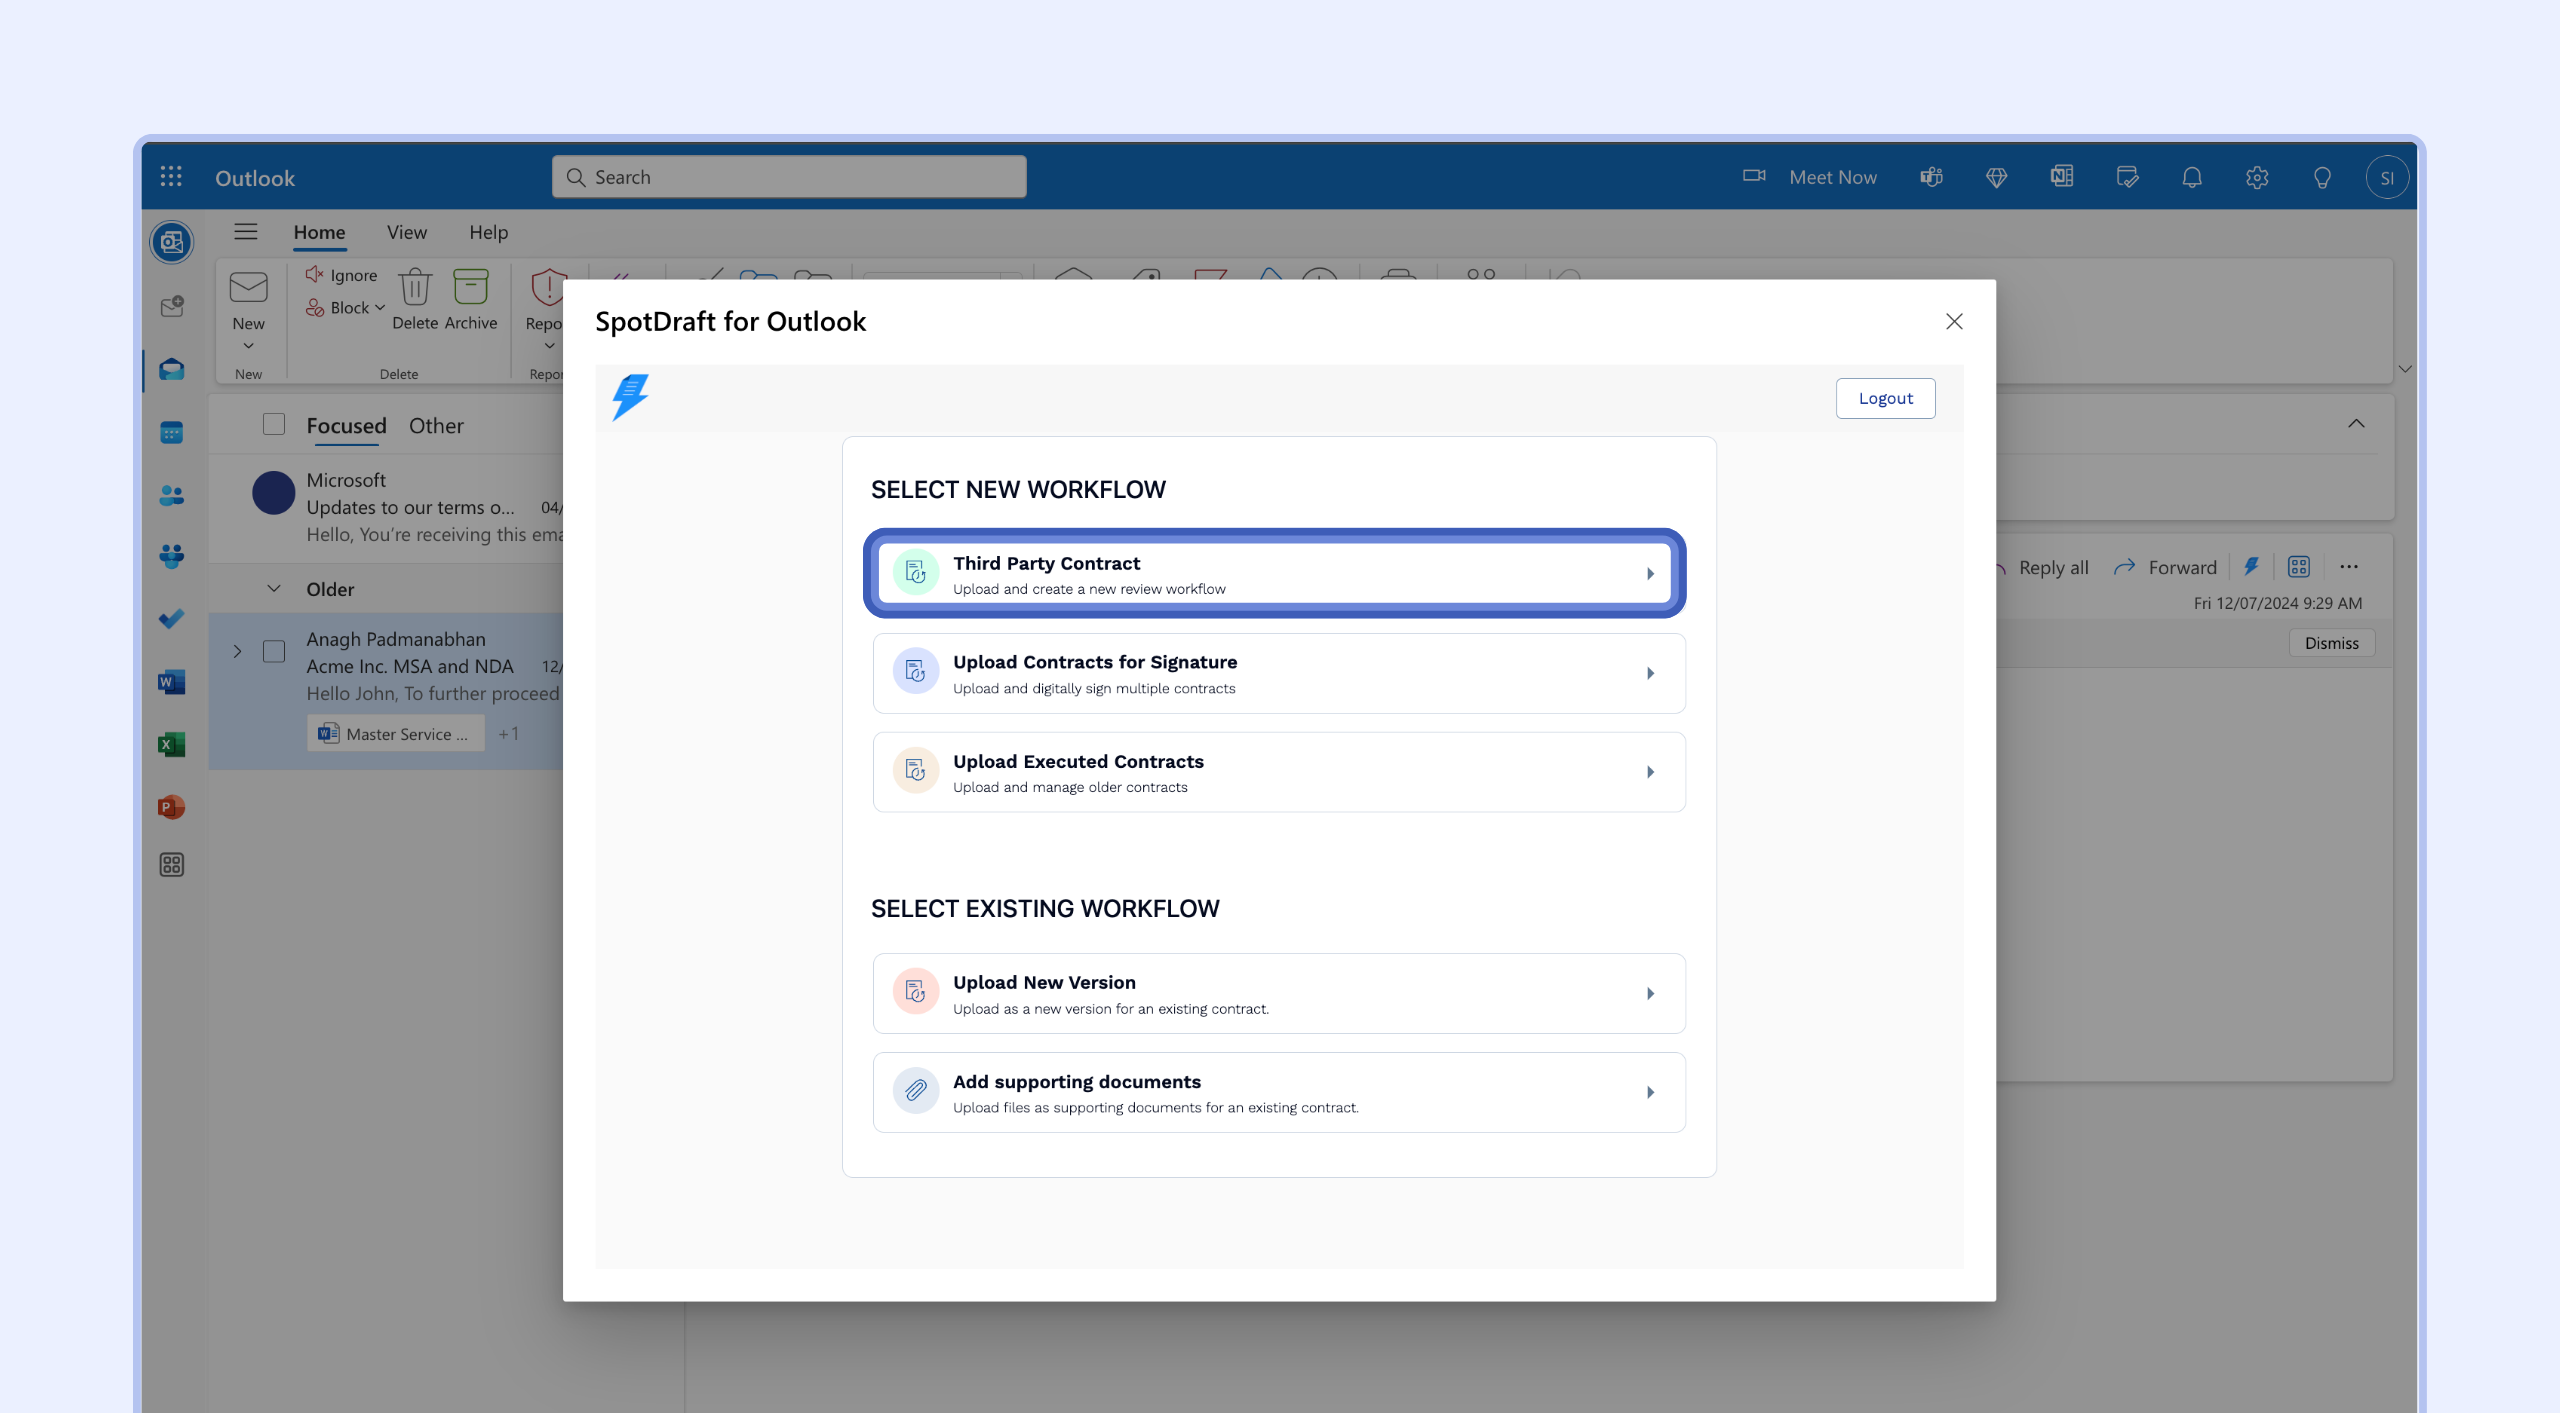Open the app launcher grid icon
This screenshot has width=2560, height=1413.
171,177
